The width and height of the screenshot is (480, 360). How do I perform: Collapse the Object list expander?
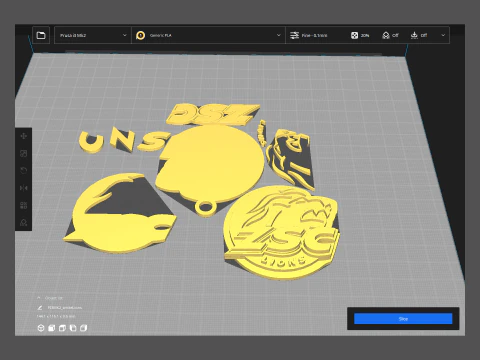point(39,298)
